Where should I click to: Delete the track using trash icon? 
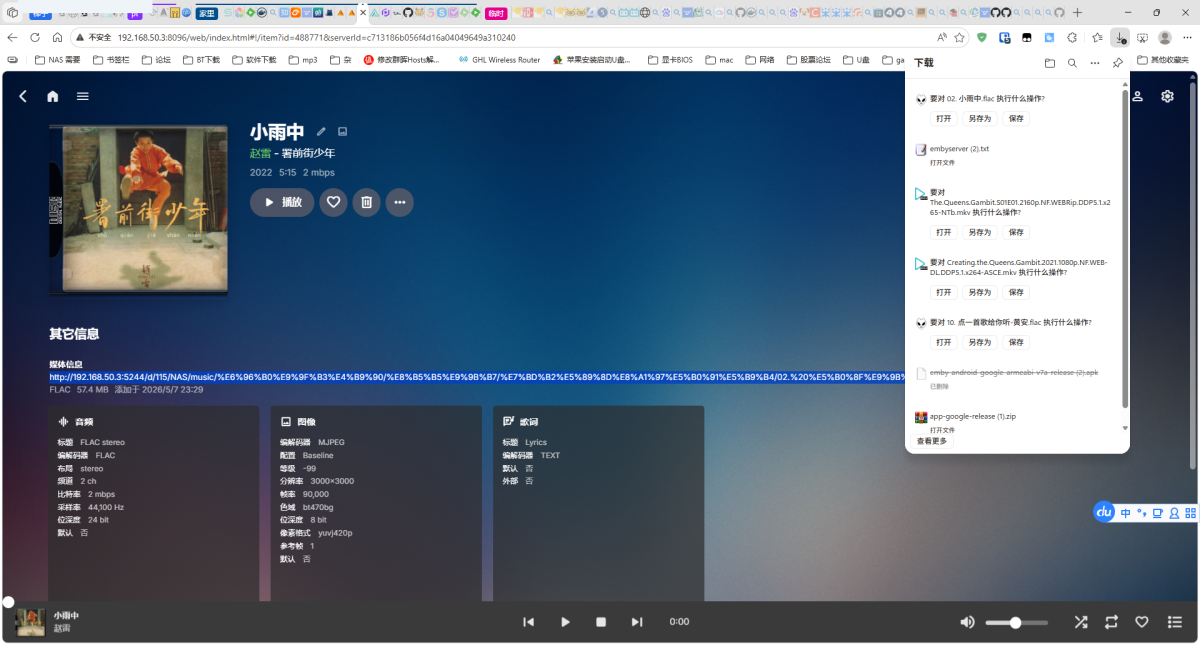[367, 202]
